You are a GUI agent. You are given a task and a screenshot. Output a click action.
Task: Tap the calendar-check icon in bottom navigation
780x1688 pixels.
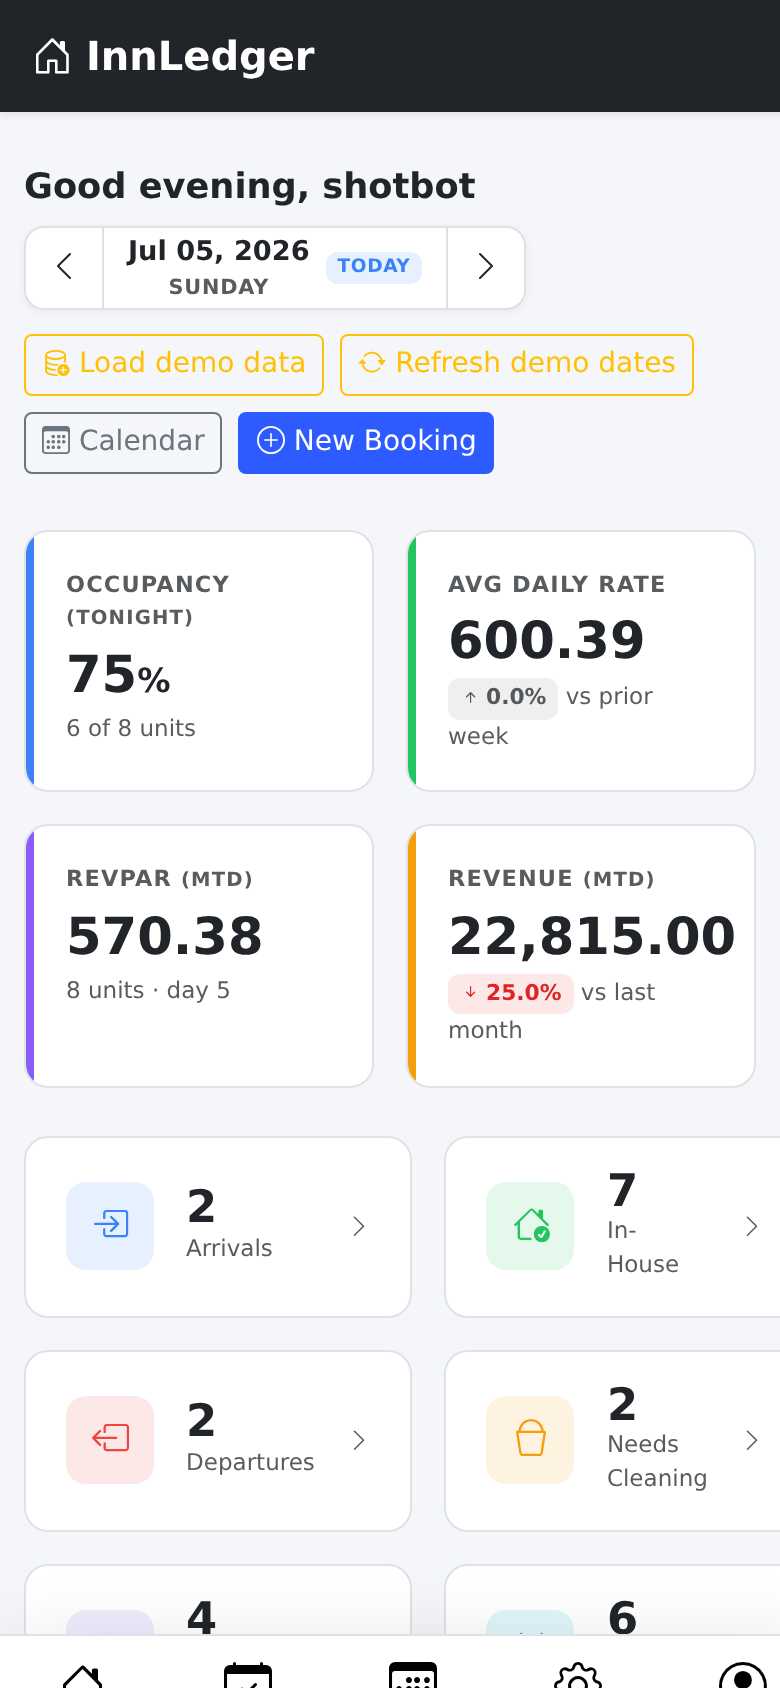click(x=248, y=1675)
